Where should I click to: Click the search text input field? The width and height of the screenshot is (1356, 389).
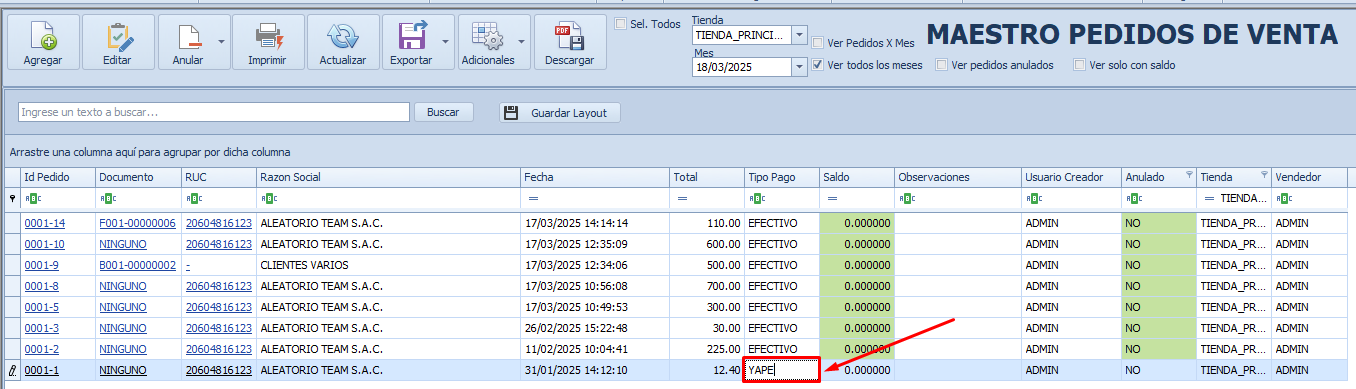214,112
